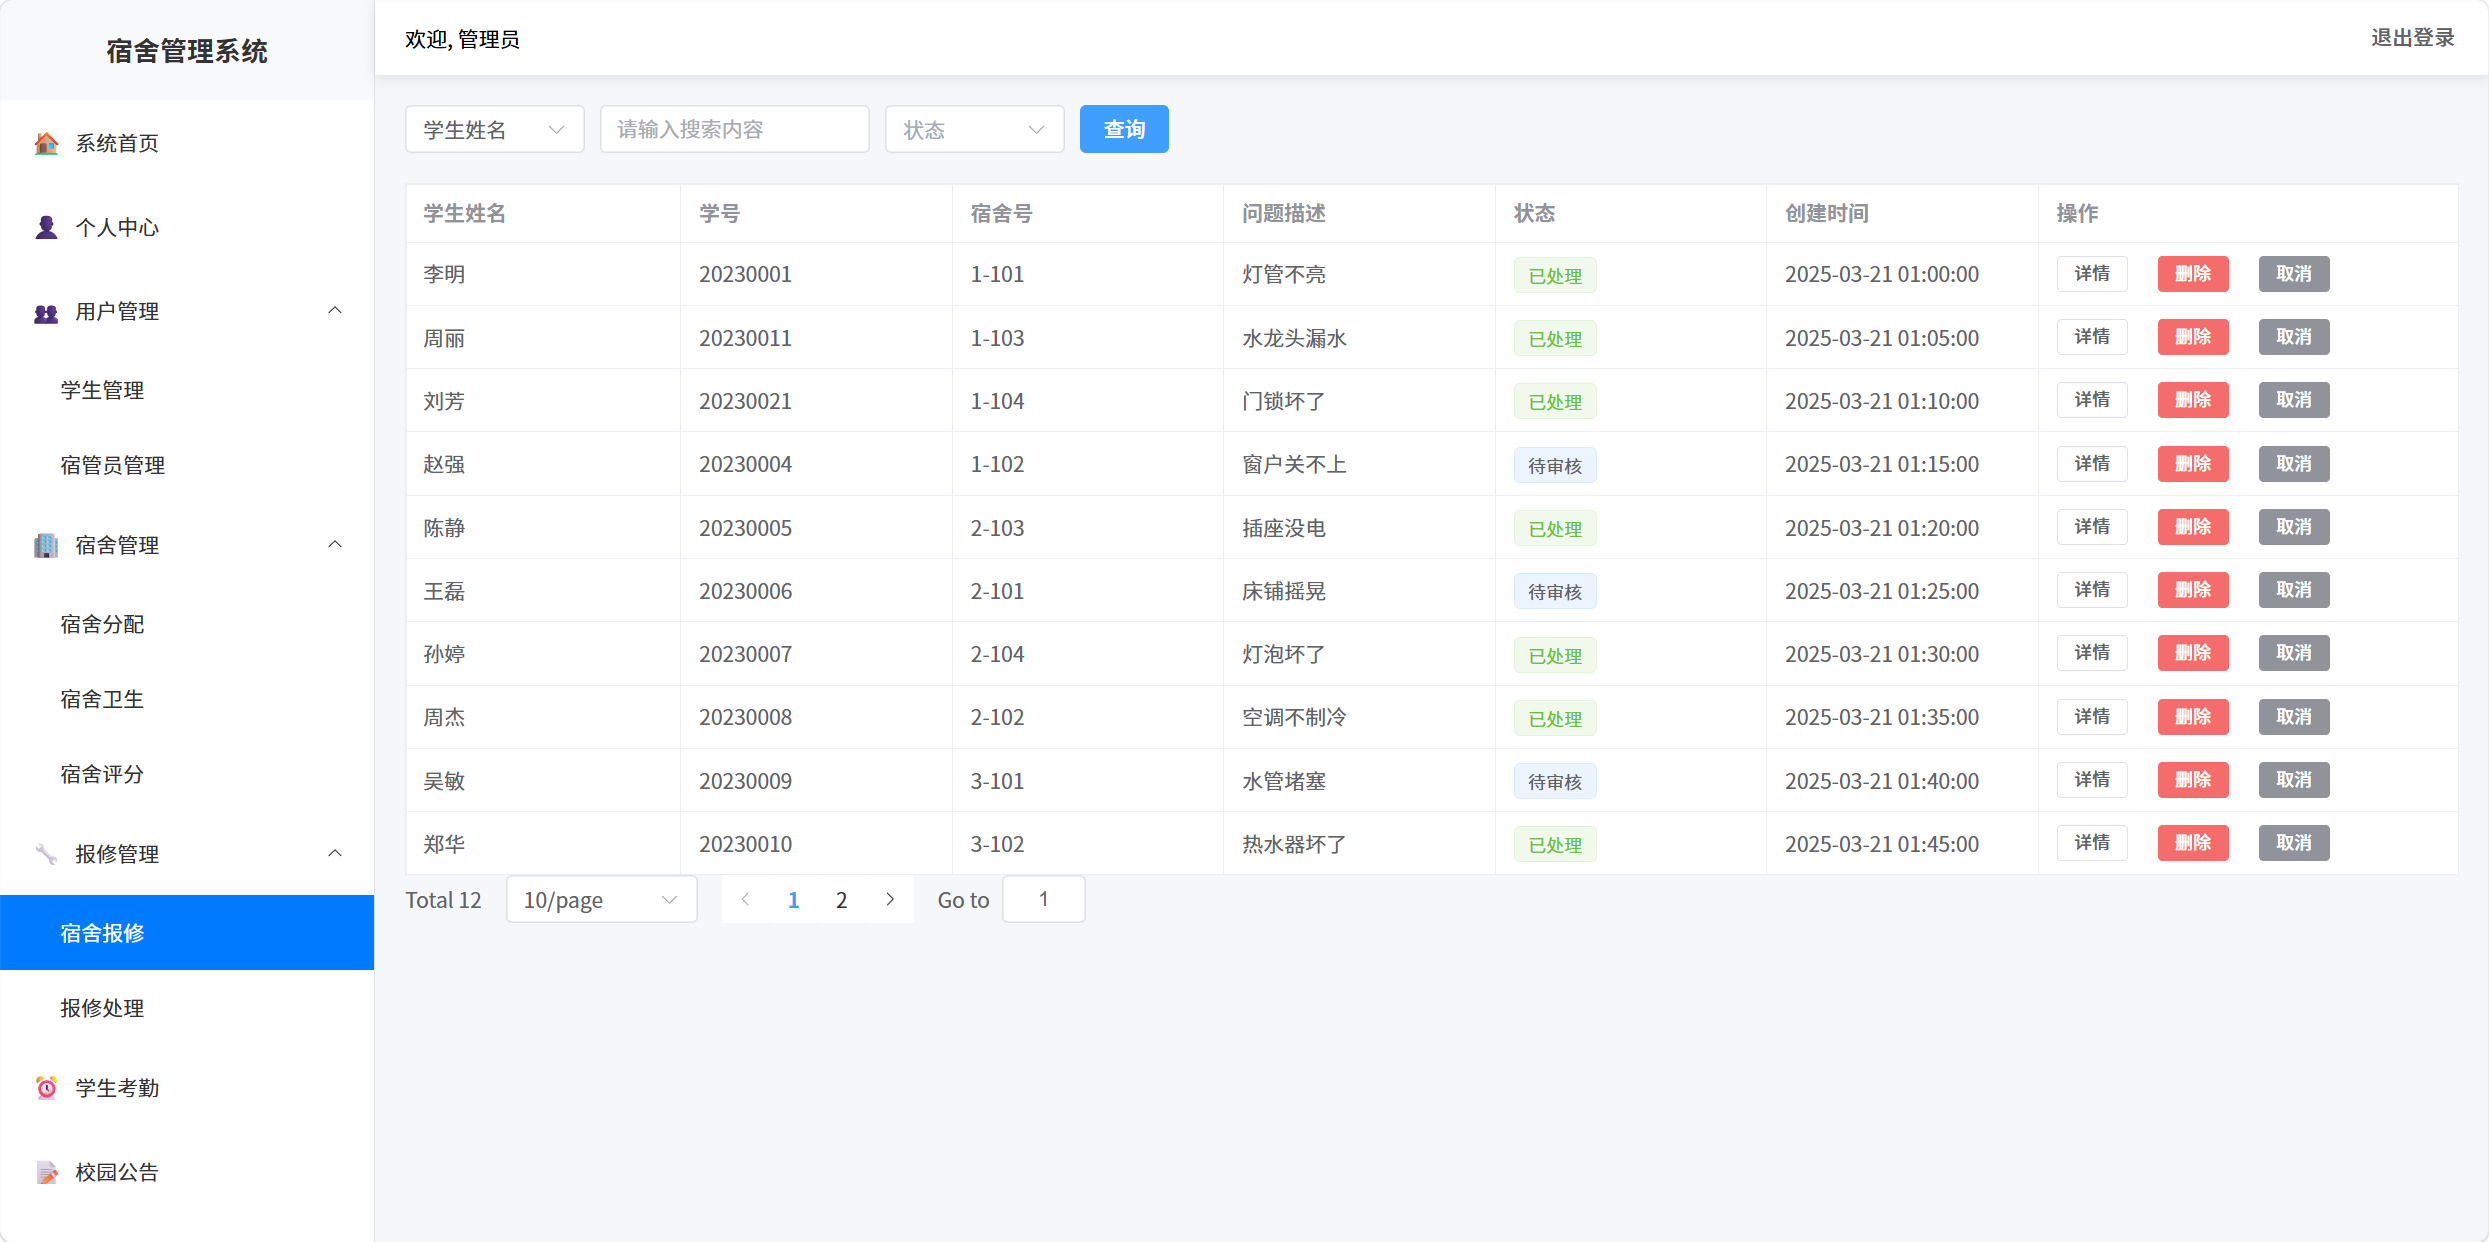2489x1242 pixels.
Task: Click the users icon beside 用户管理
Action: pos(44,311)
